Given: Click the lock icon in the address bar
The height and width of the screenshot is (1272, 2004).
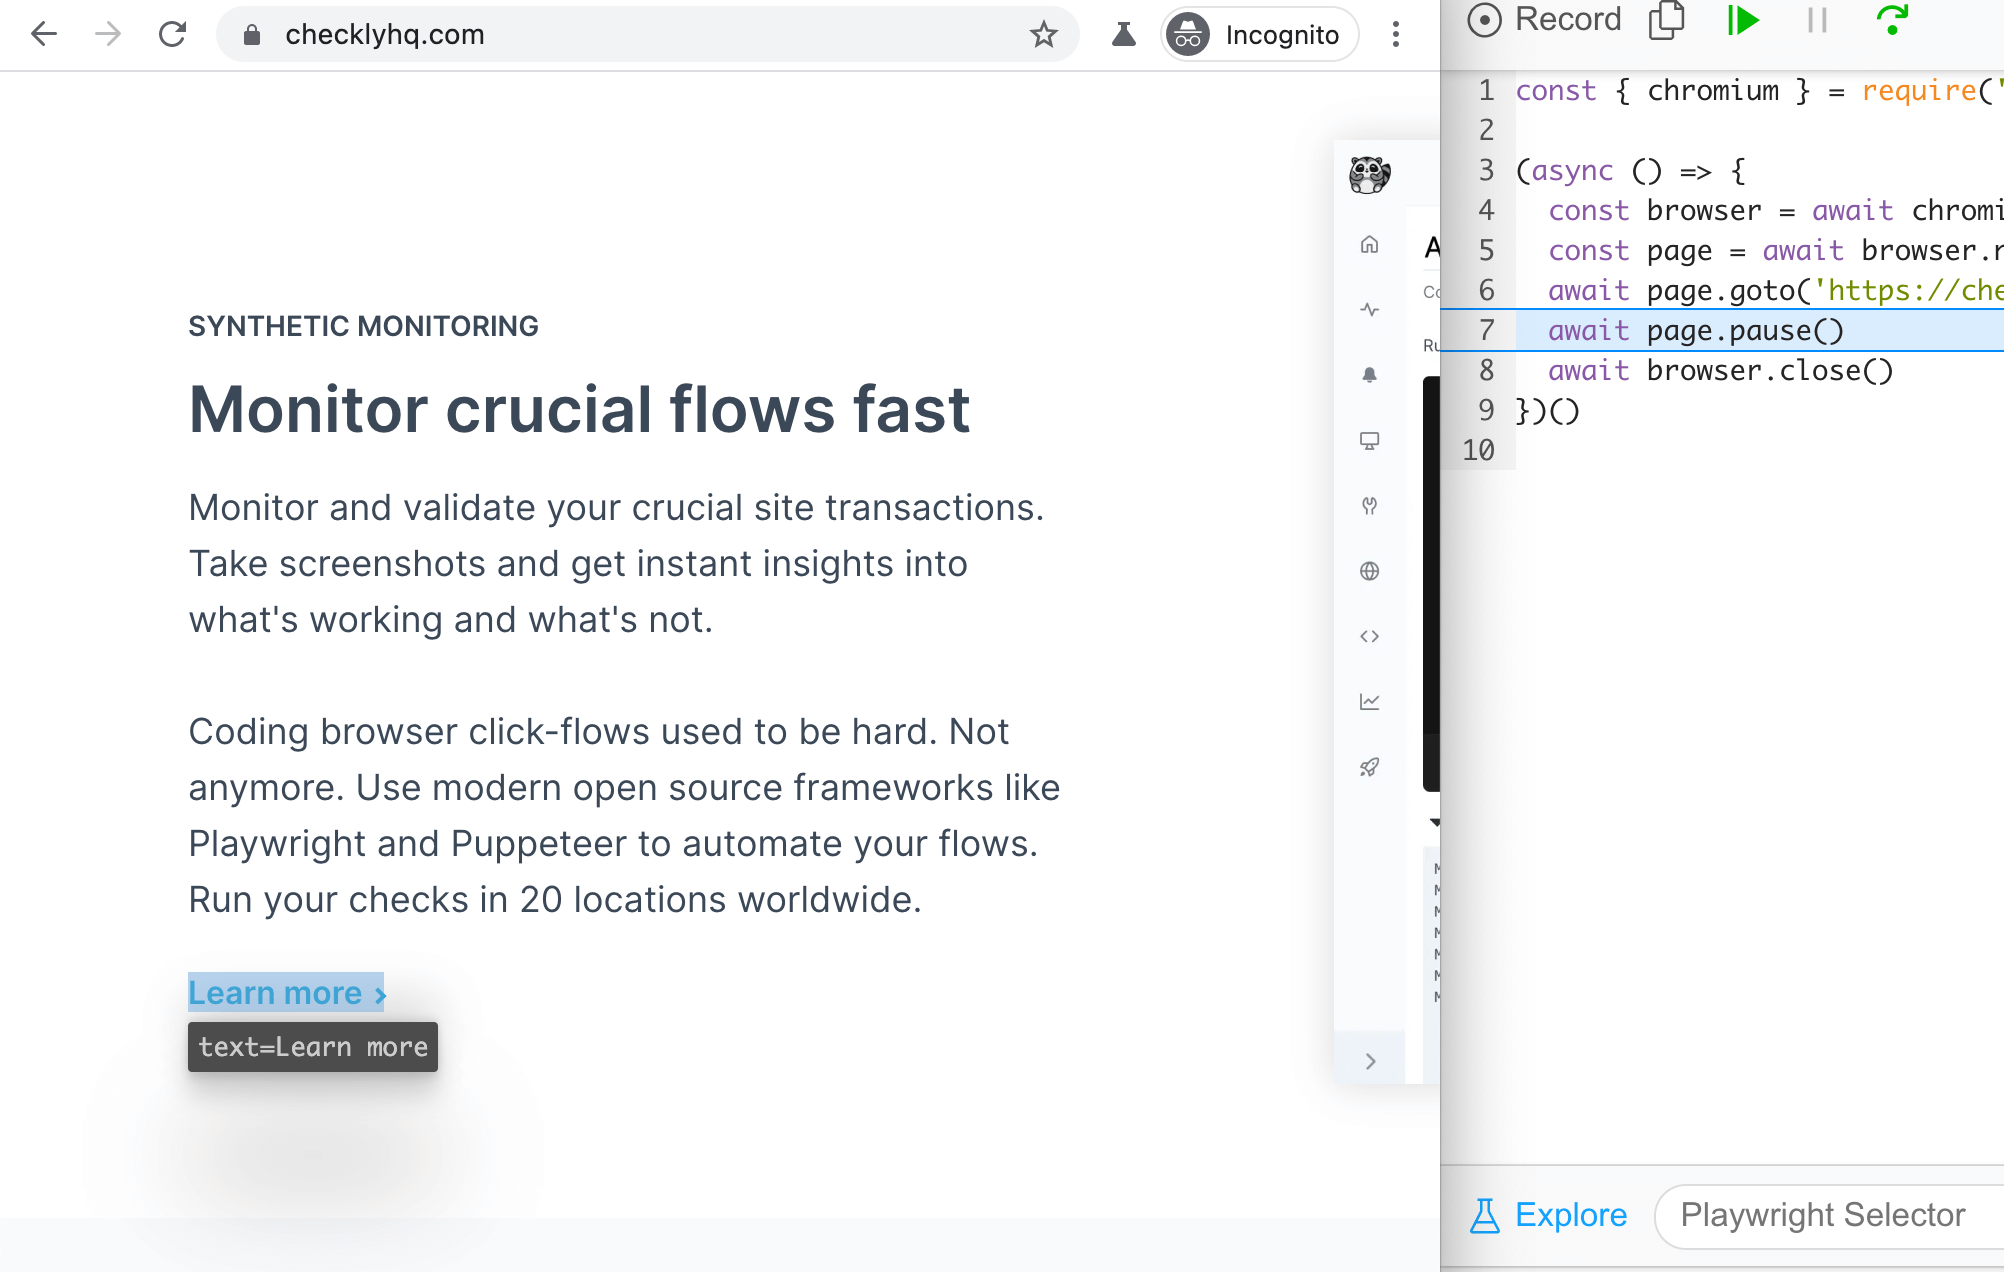Looking at the screenshot, I should (x=252, y=35).
